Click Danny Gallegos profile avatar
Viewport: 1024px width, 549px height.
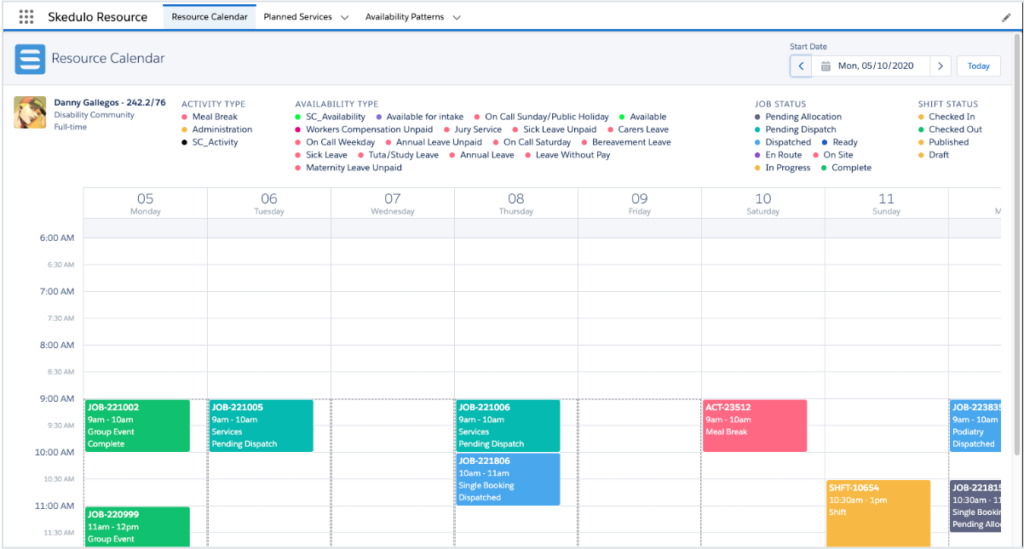[x=30, y=112]
